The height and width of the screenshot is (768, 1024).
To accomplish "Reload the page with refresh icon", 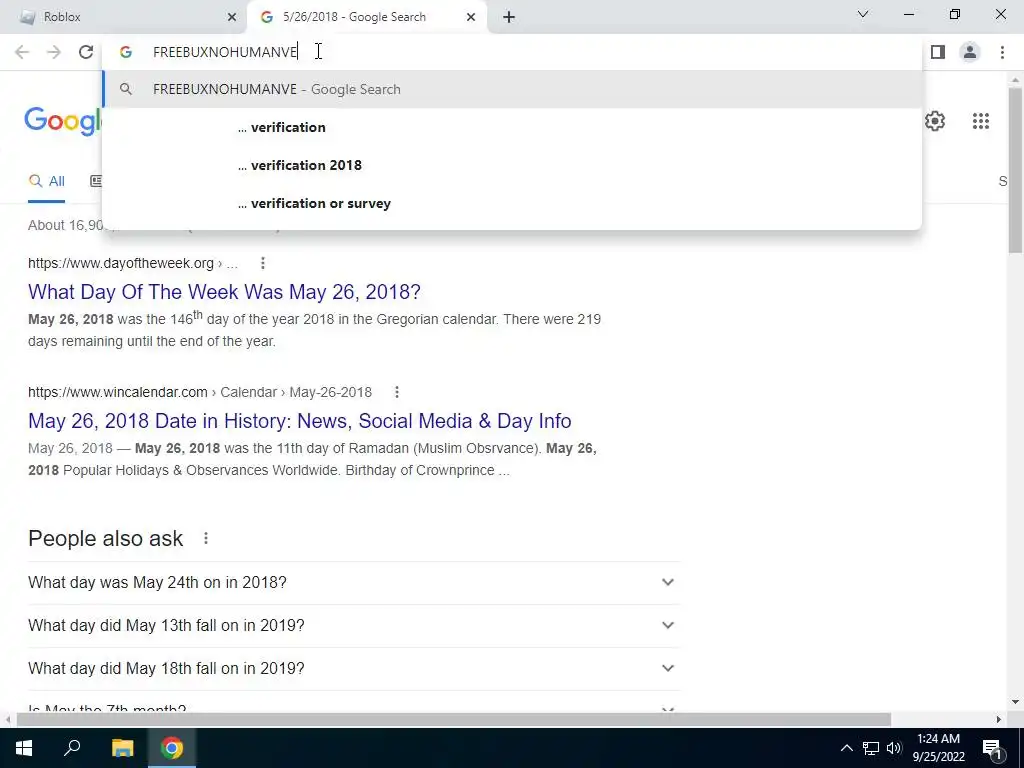I will click(x=86, y=52).
